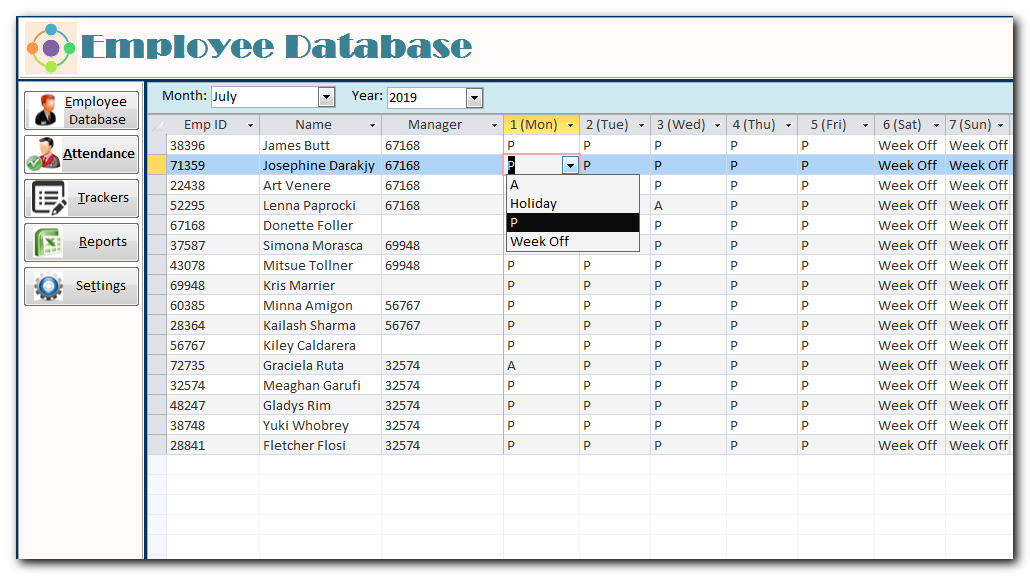
Task: Open the 5 (Fri) column filter arrow
Action: coord(865,125)
